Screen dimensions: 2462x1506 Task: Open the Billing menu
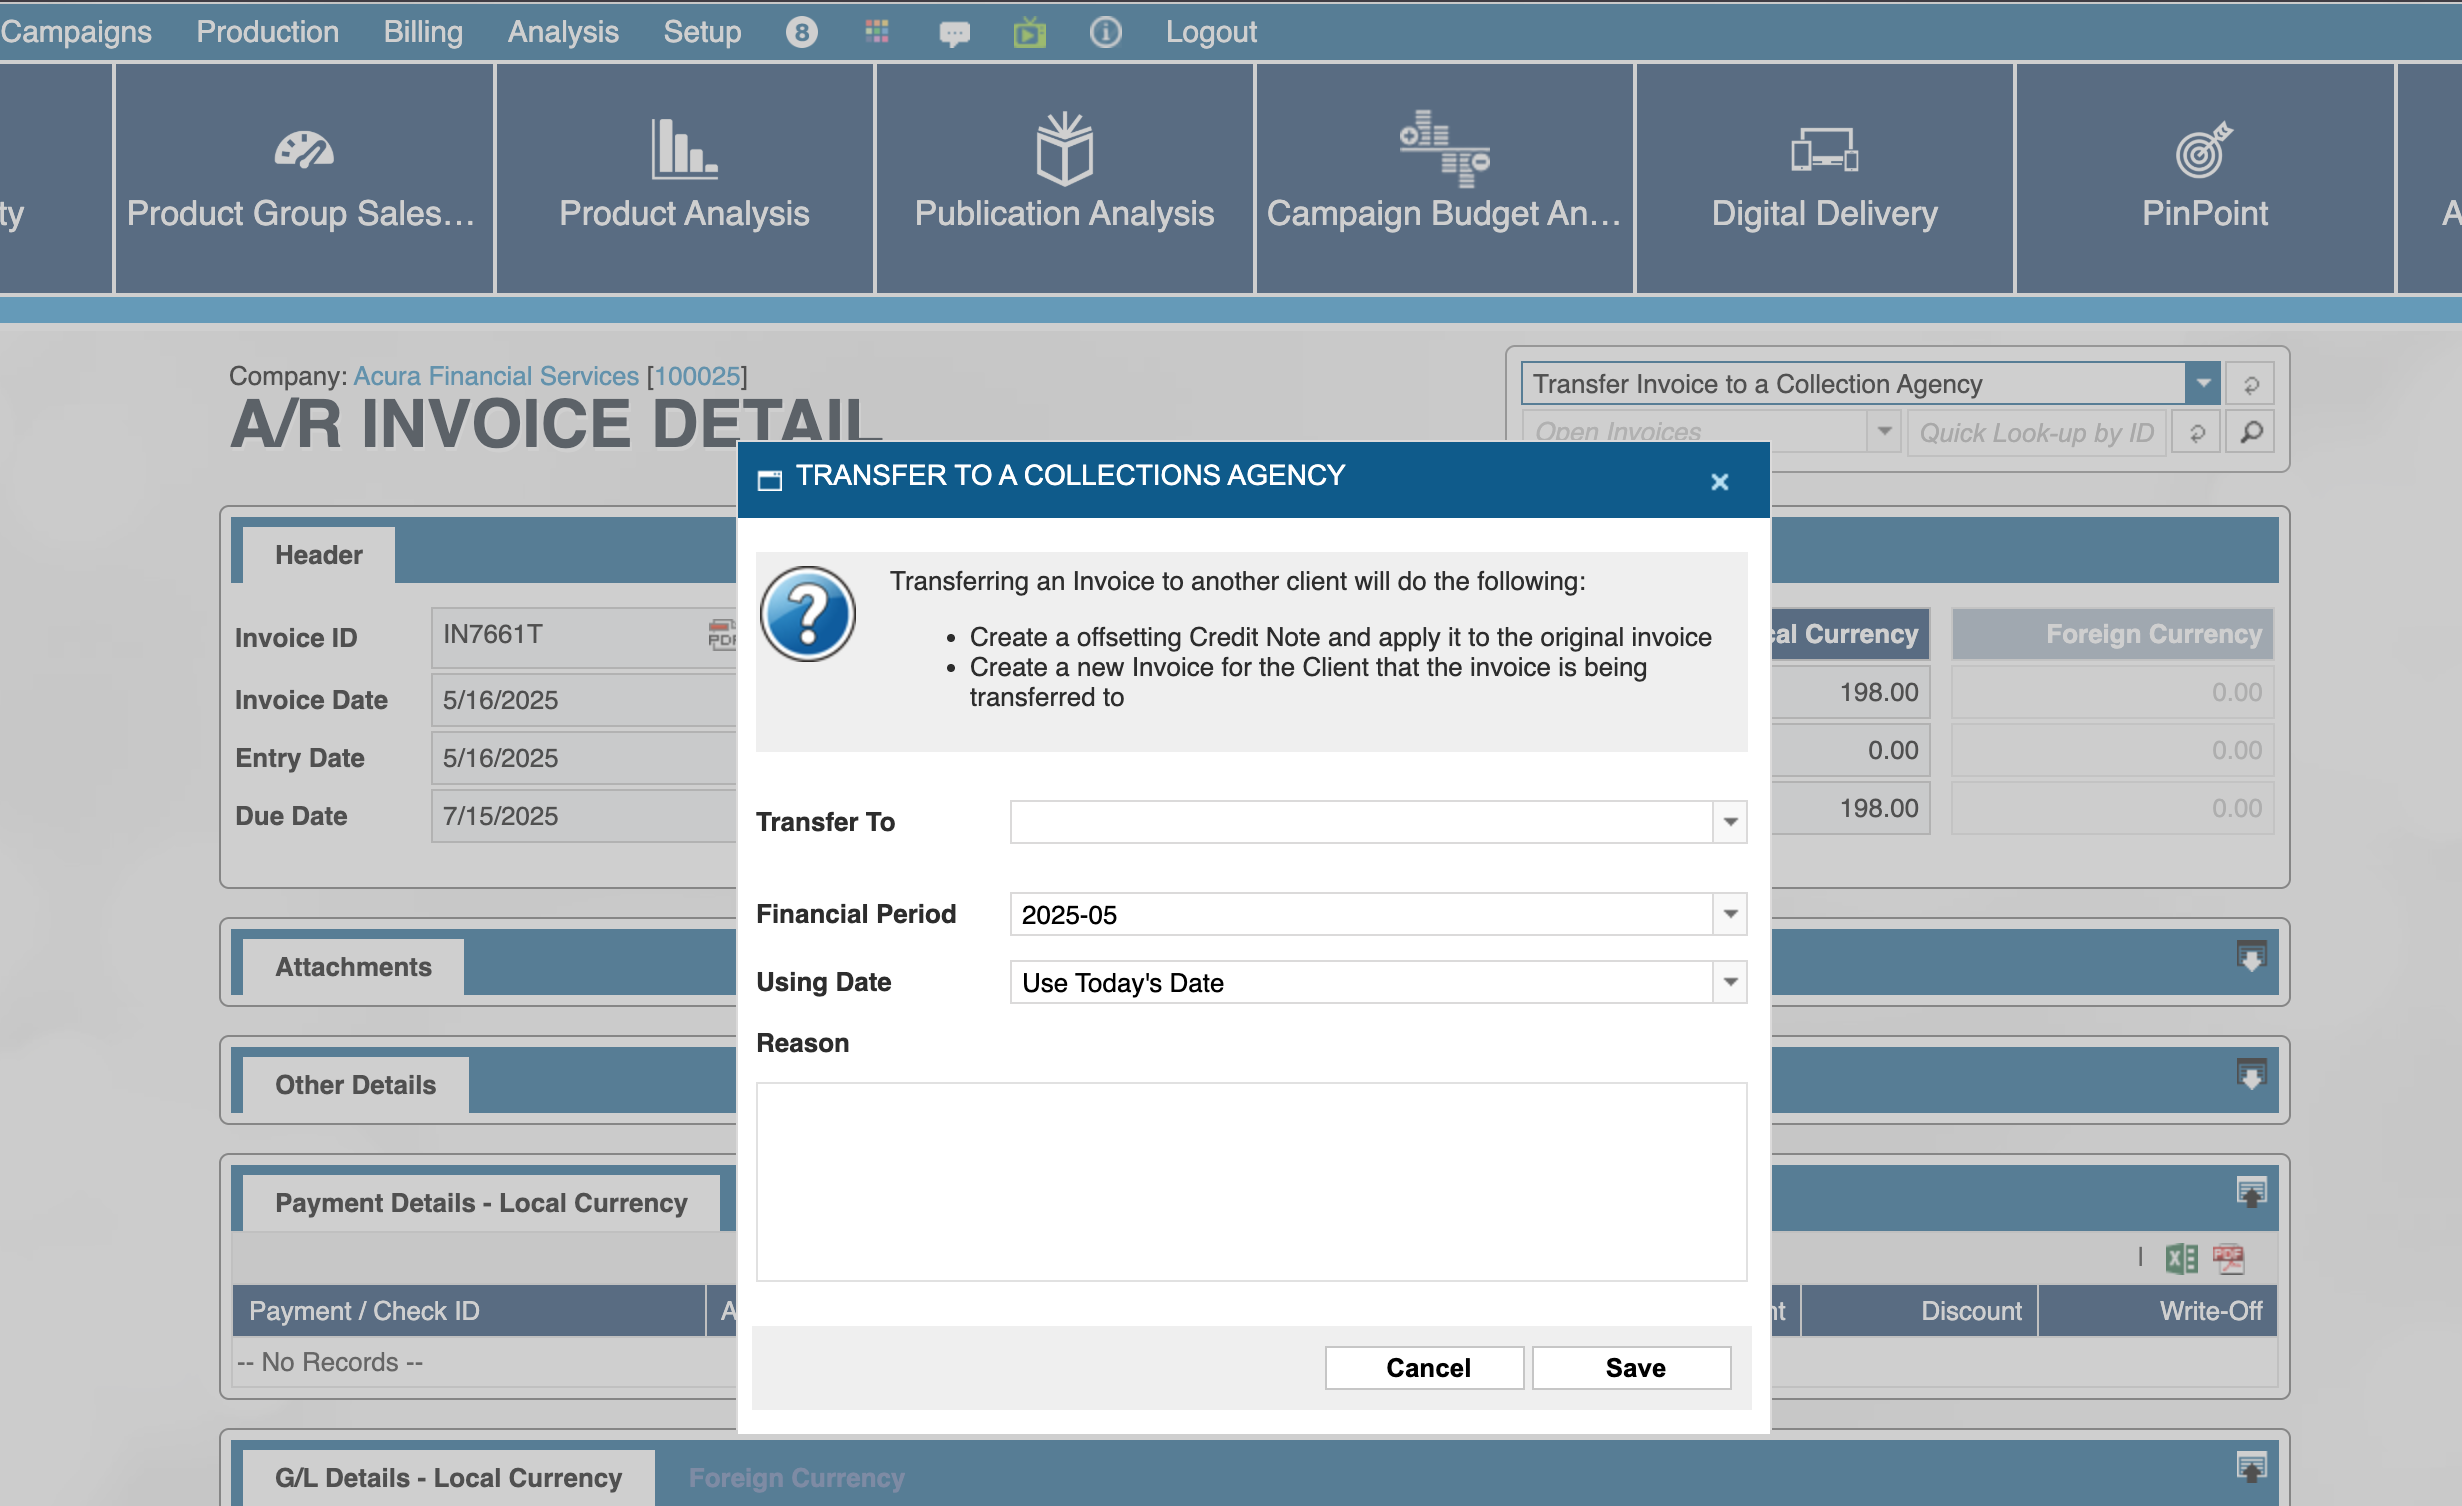coord(423,32)
